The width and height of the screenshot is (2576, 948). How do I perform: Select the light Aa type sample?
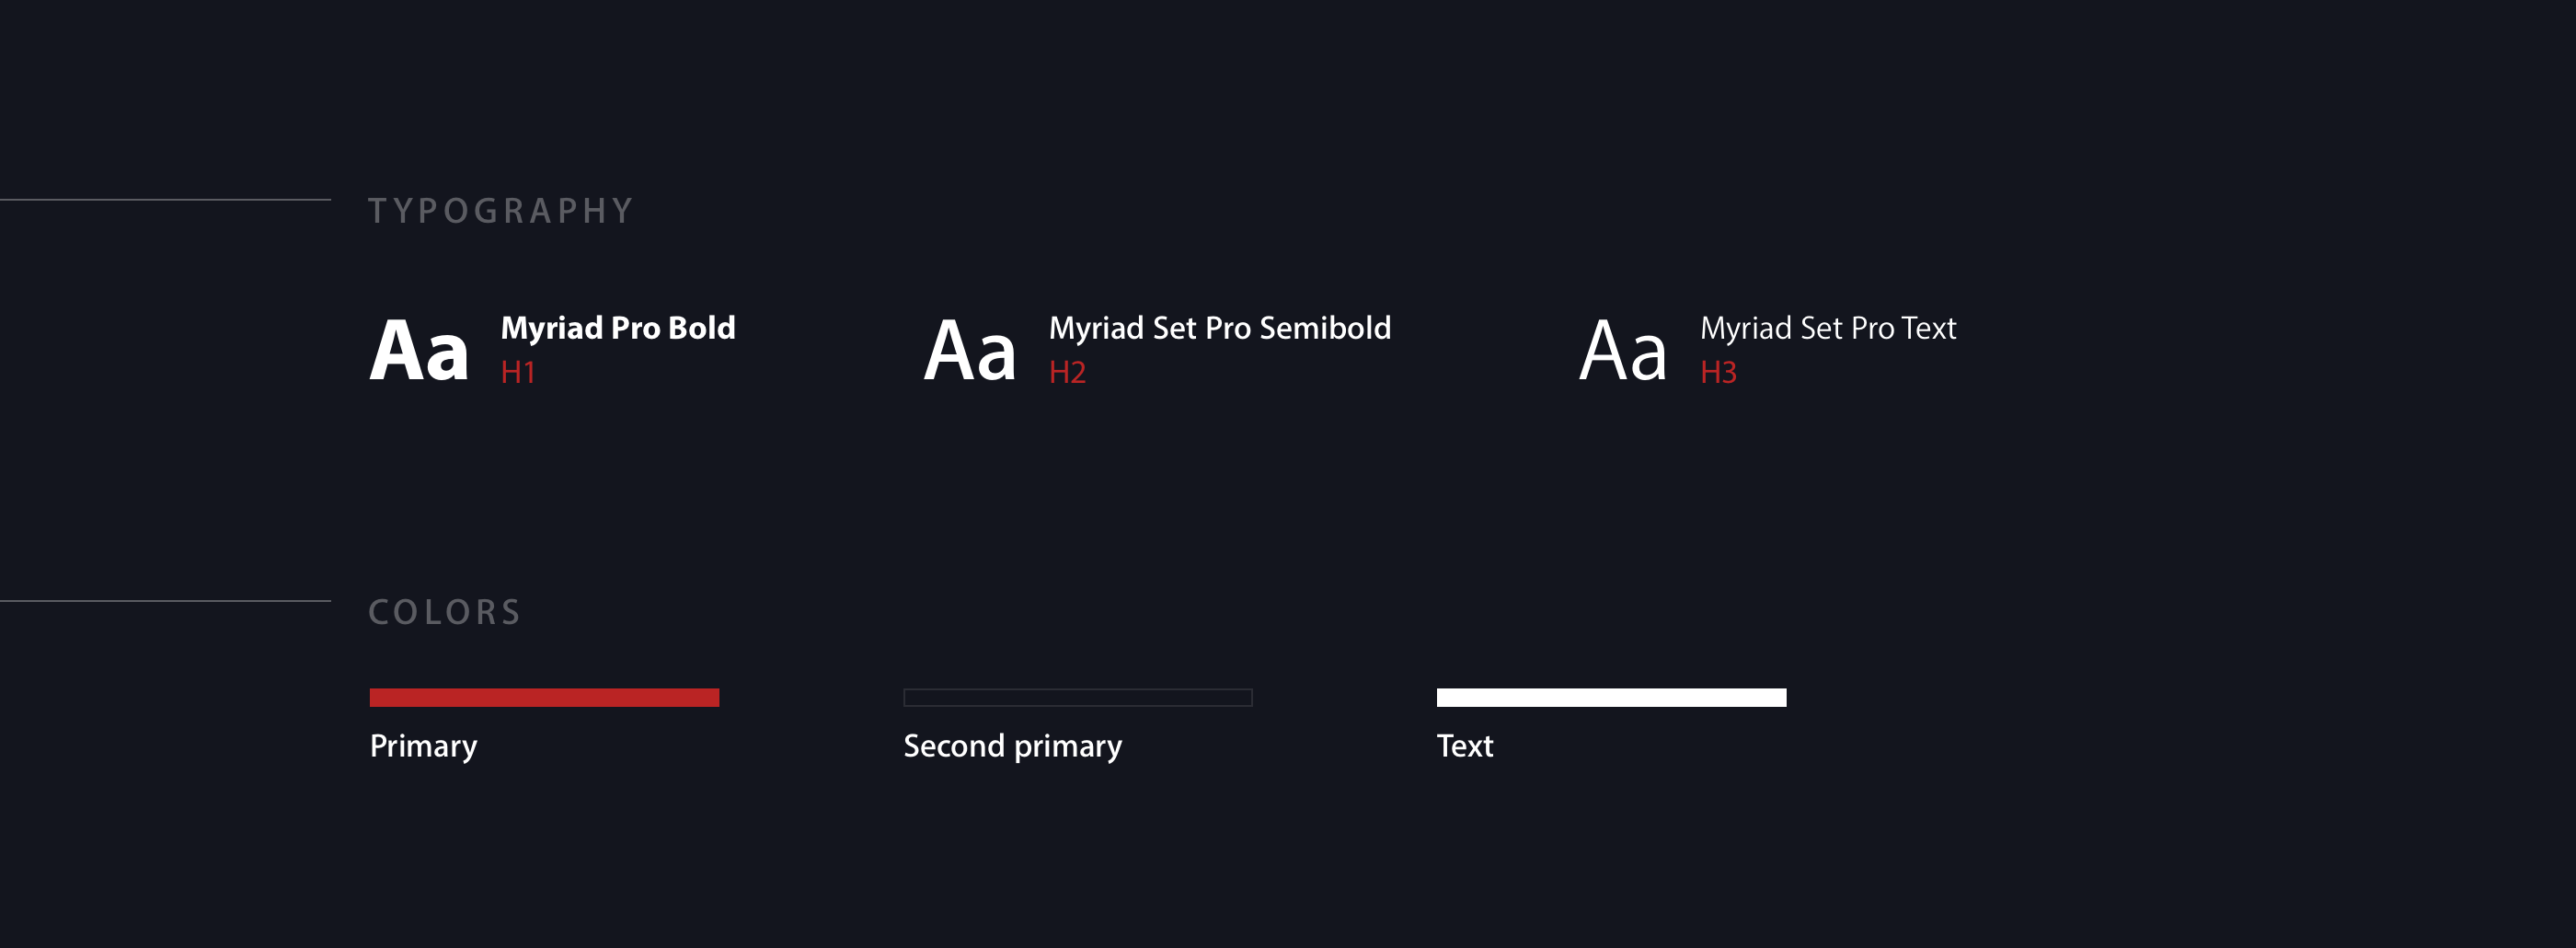pos(1623,351)
